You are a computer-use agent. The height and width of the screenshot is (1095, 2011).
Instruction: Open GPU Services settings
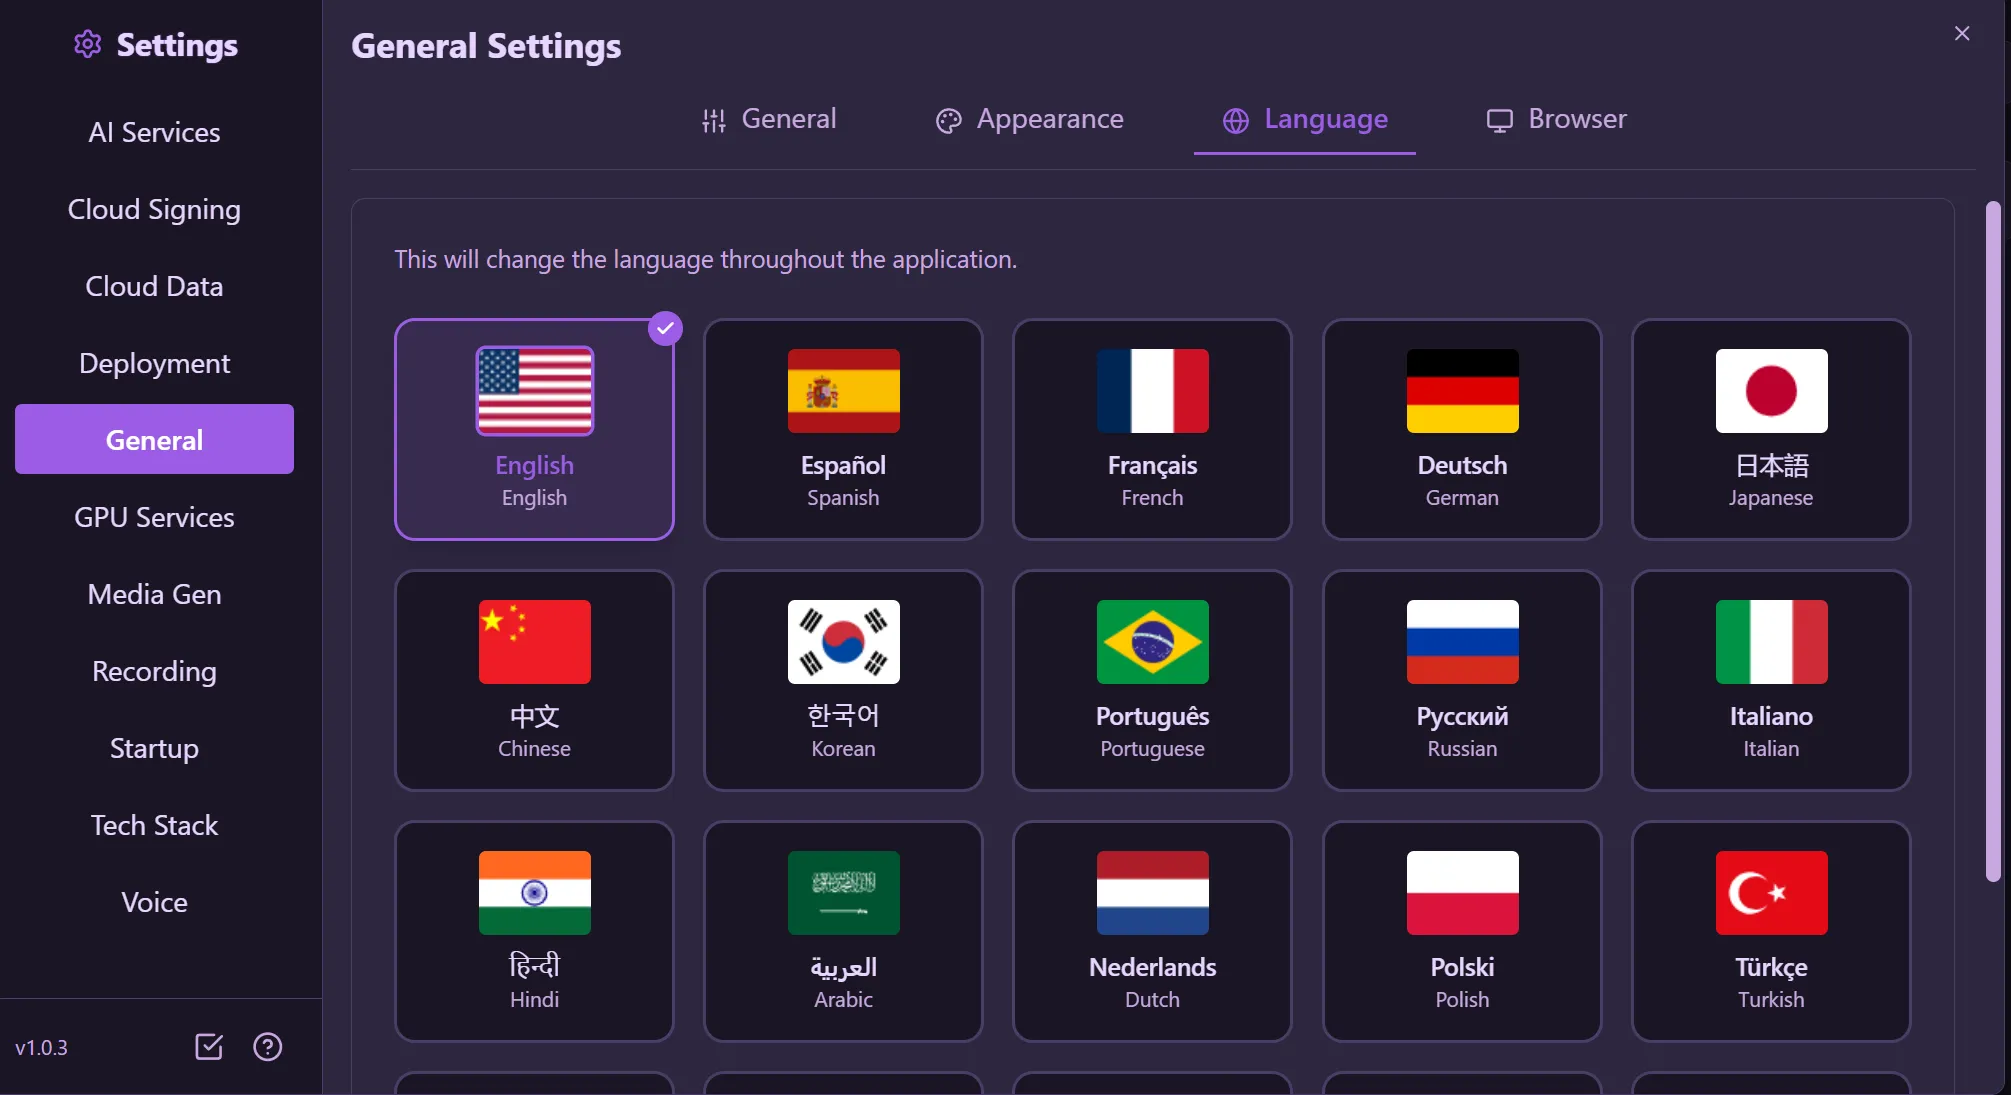[x=154, y=517]
